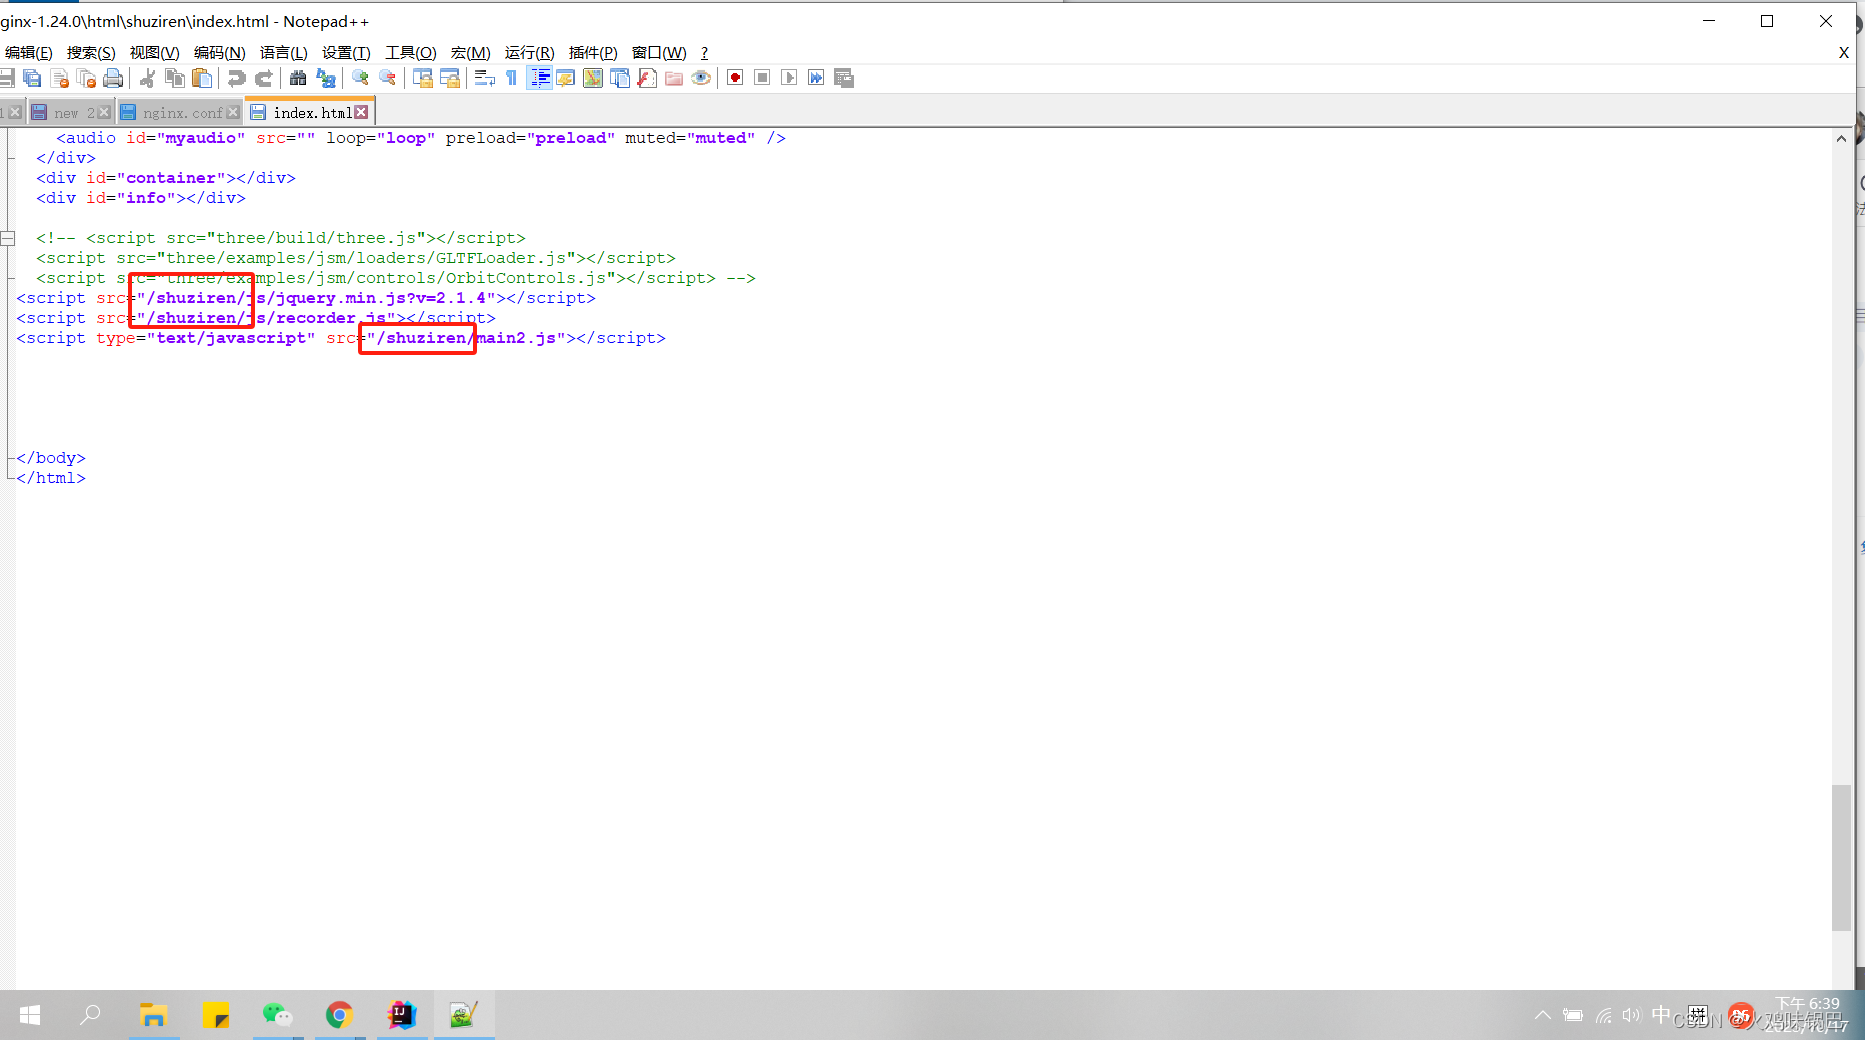Toggle synchronize vertical scrolling icon
Screen dimensions: 1865x1040
coord(423,78)
